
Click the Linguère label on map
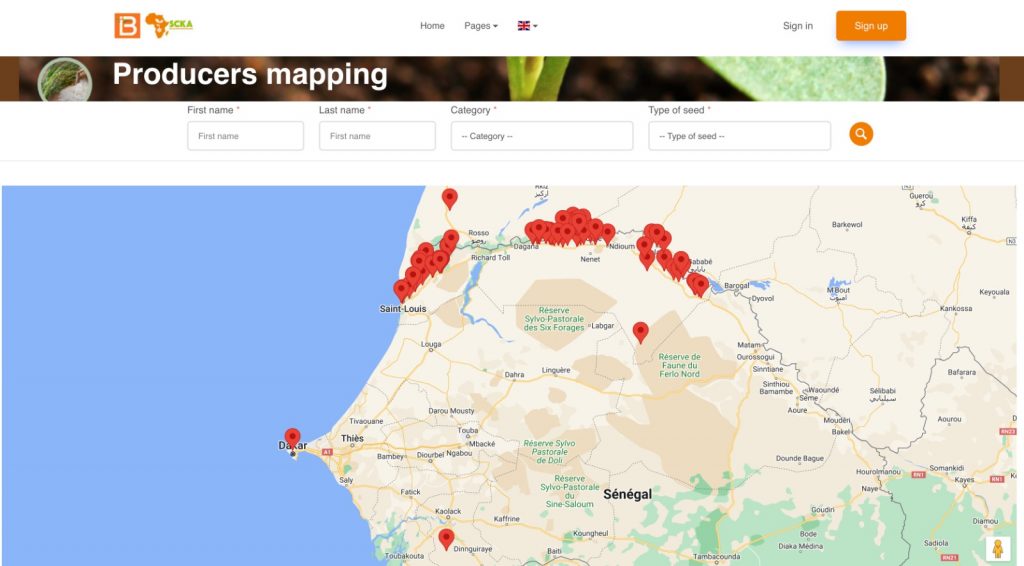[x=556, y=370]
